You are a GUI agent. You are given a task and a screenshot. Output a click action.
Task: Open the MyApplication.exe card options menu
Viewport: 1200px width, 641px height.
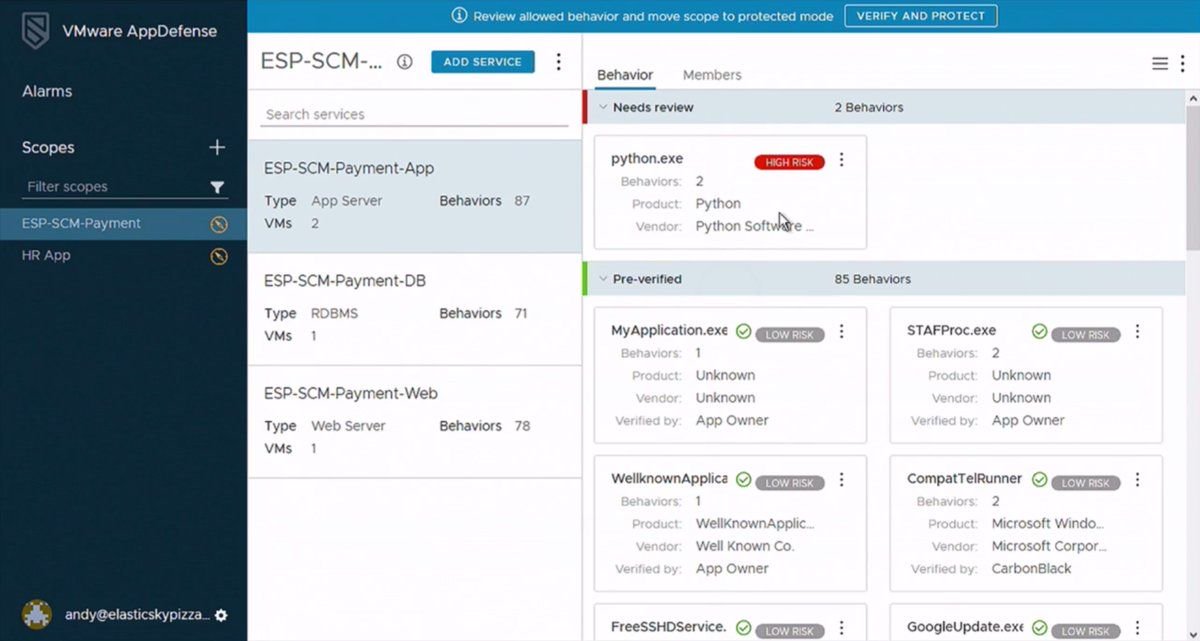841,332
